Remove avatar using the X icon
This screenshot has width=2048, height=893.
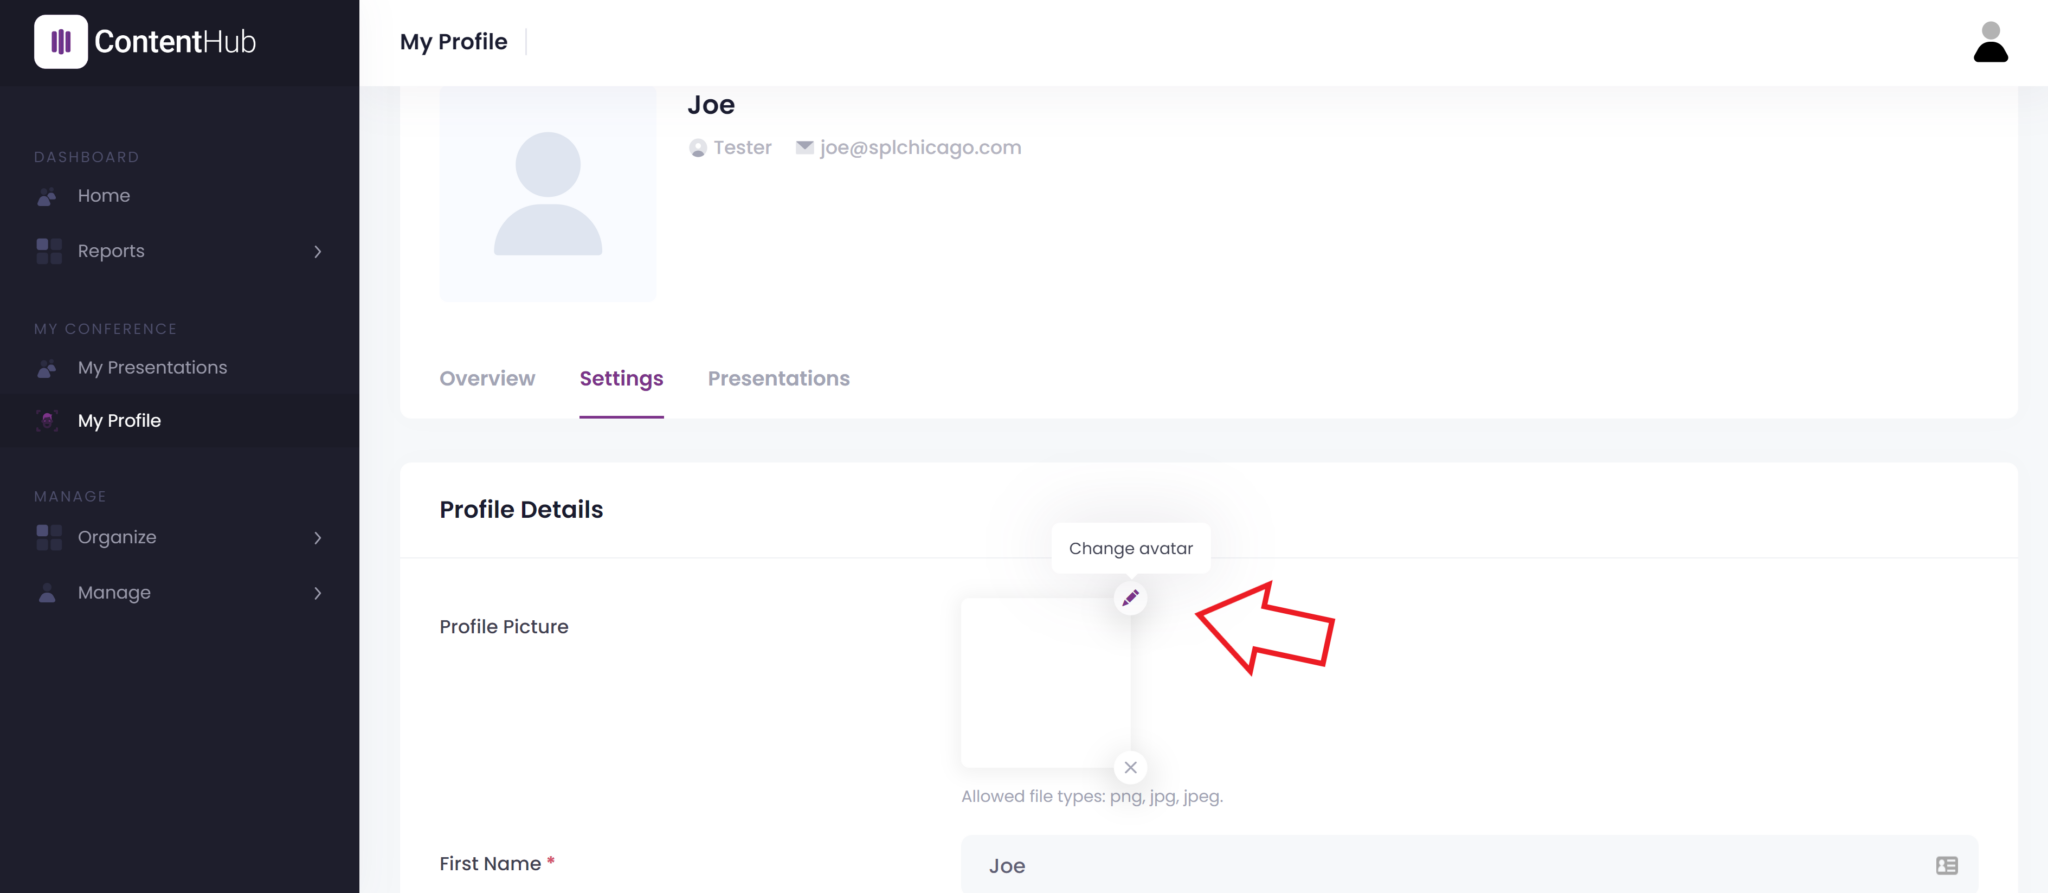pyautogui.click(x=1130, y=768)
